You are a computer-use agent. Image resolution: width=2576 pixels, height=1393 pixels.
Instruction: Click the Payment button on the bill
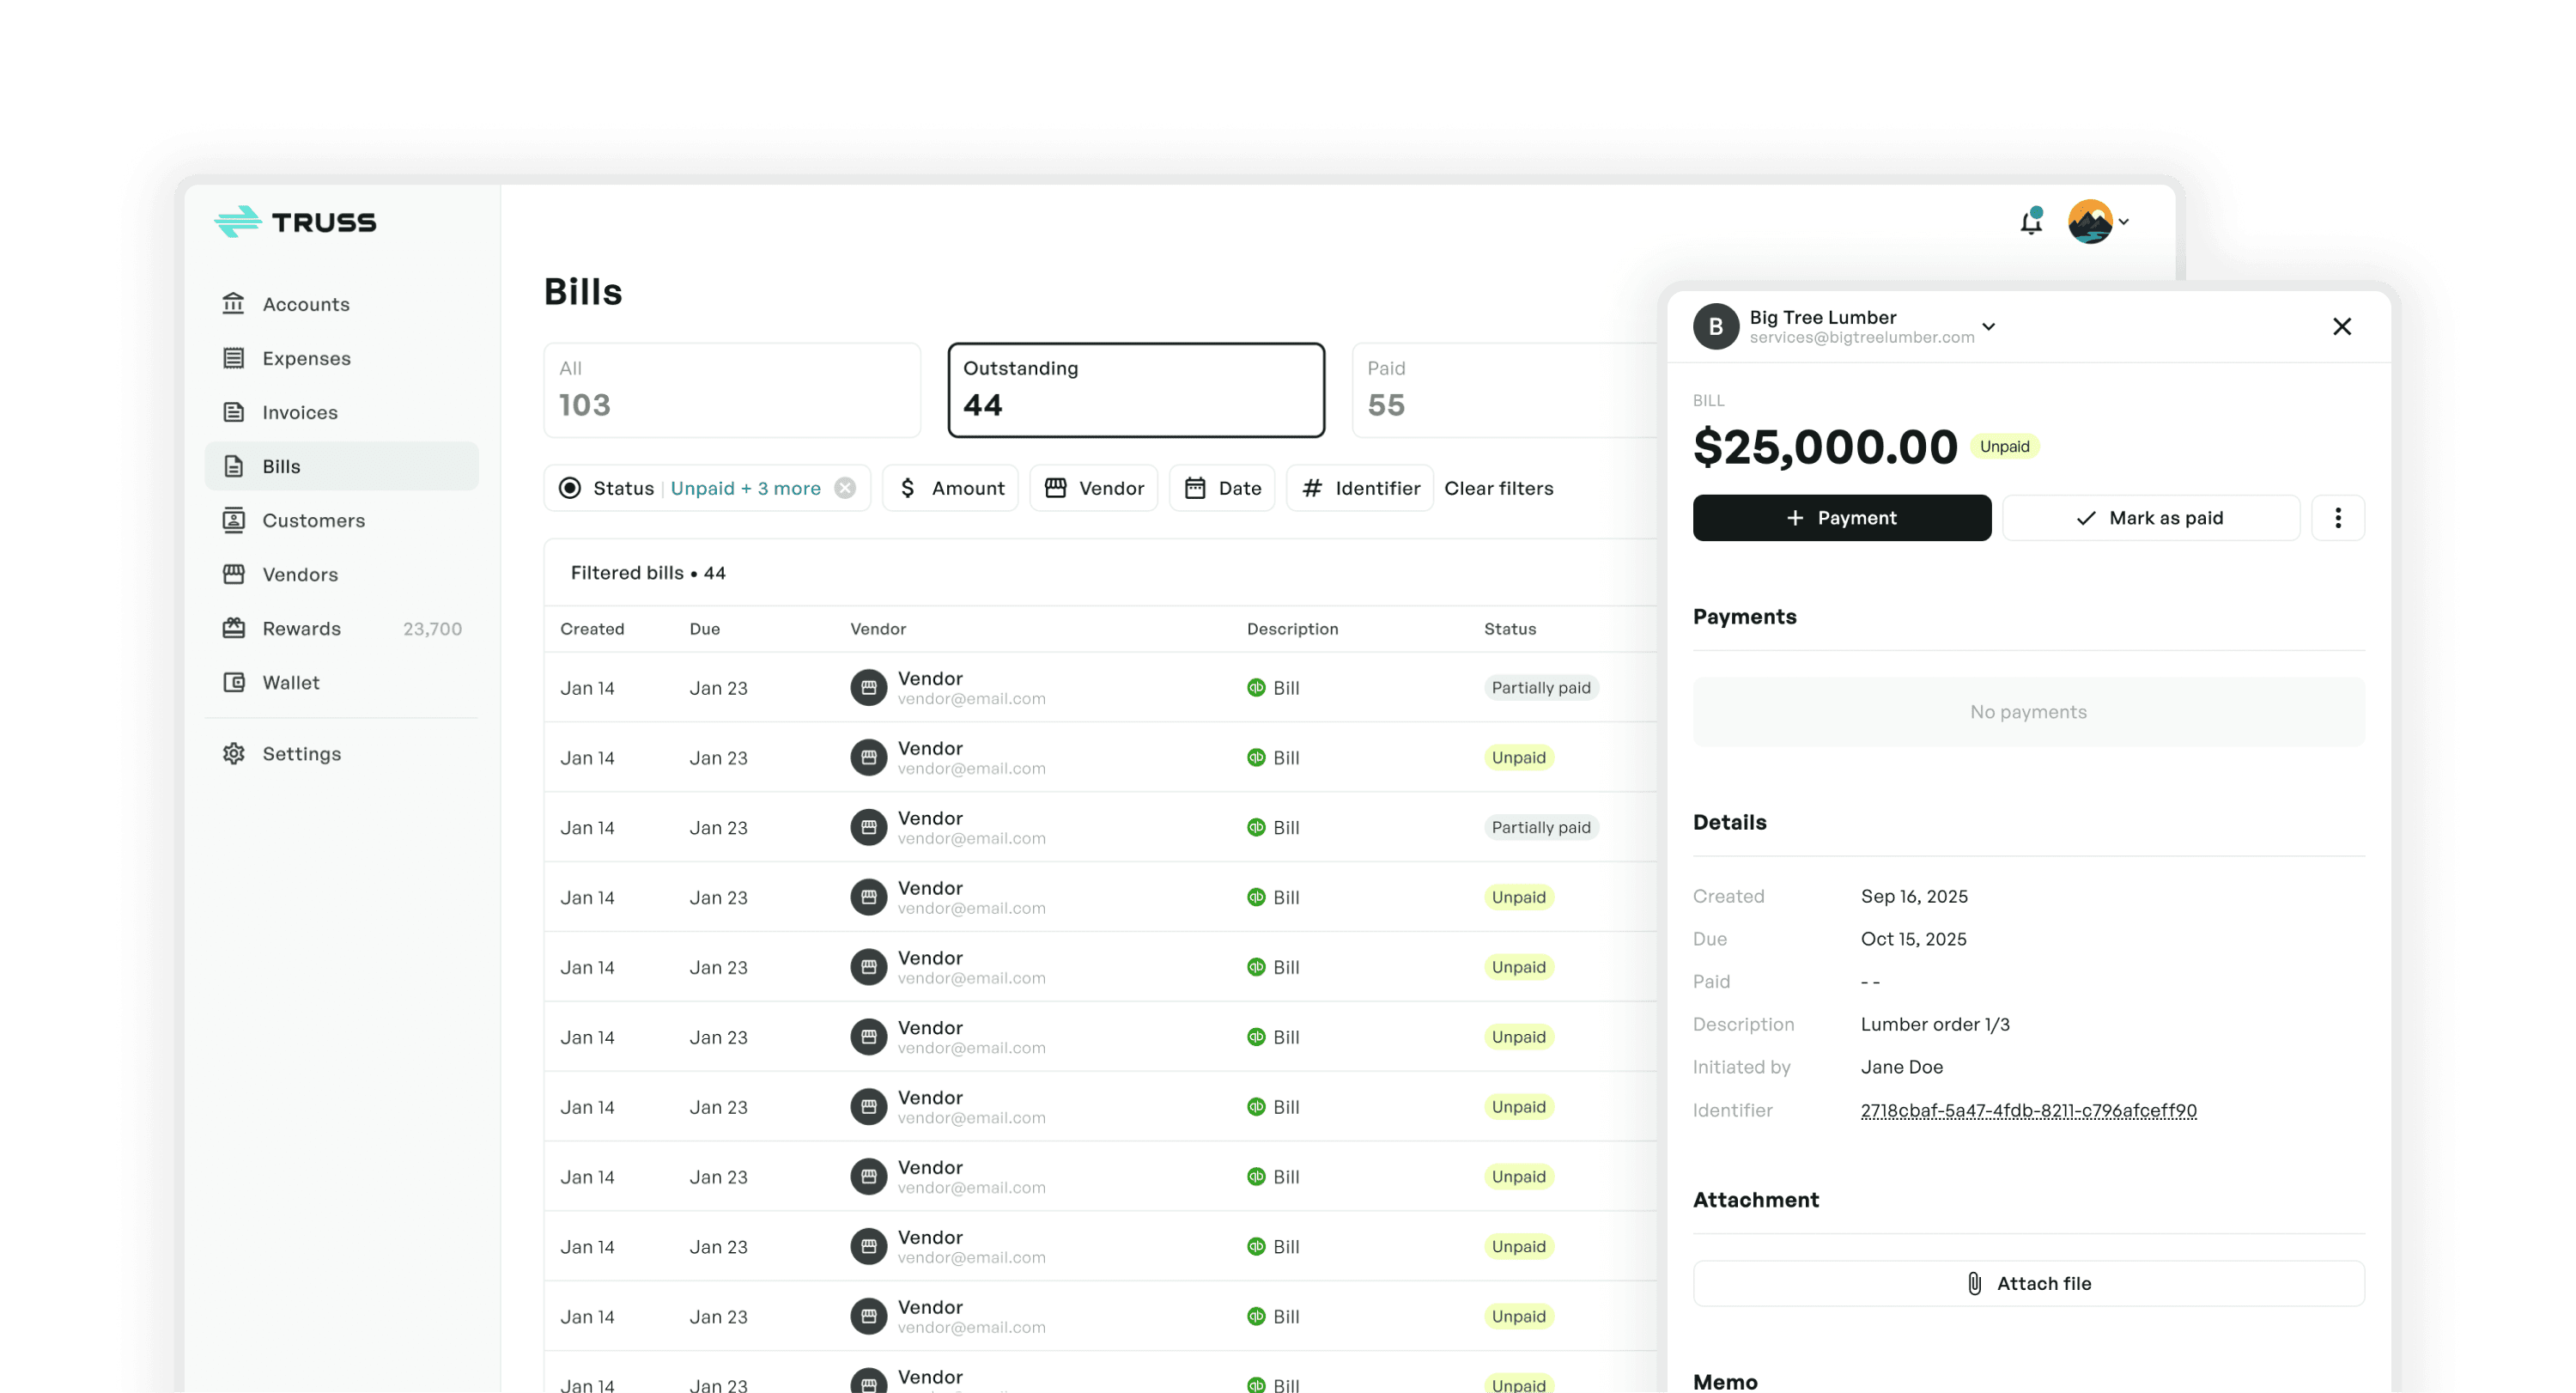click(x=1841, y=517)
